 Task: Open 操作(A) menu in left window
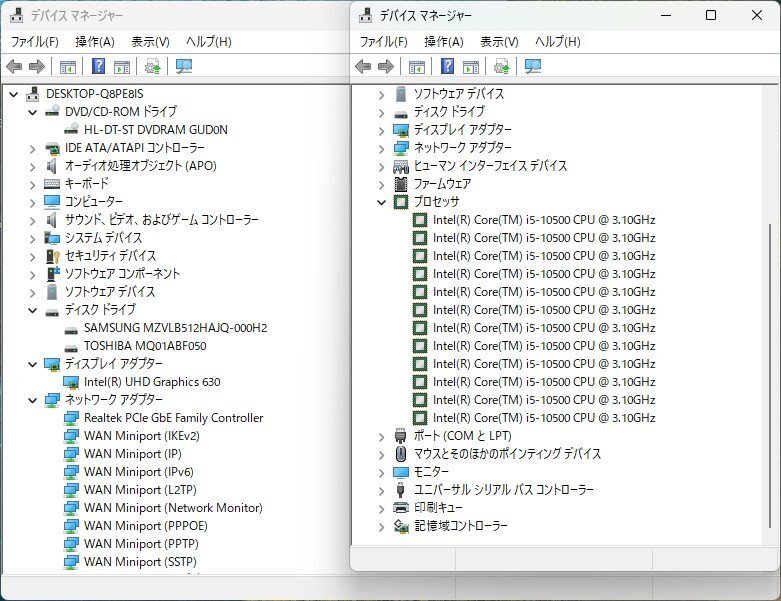tap(95, 42)
